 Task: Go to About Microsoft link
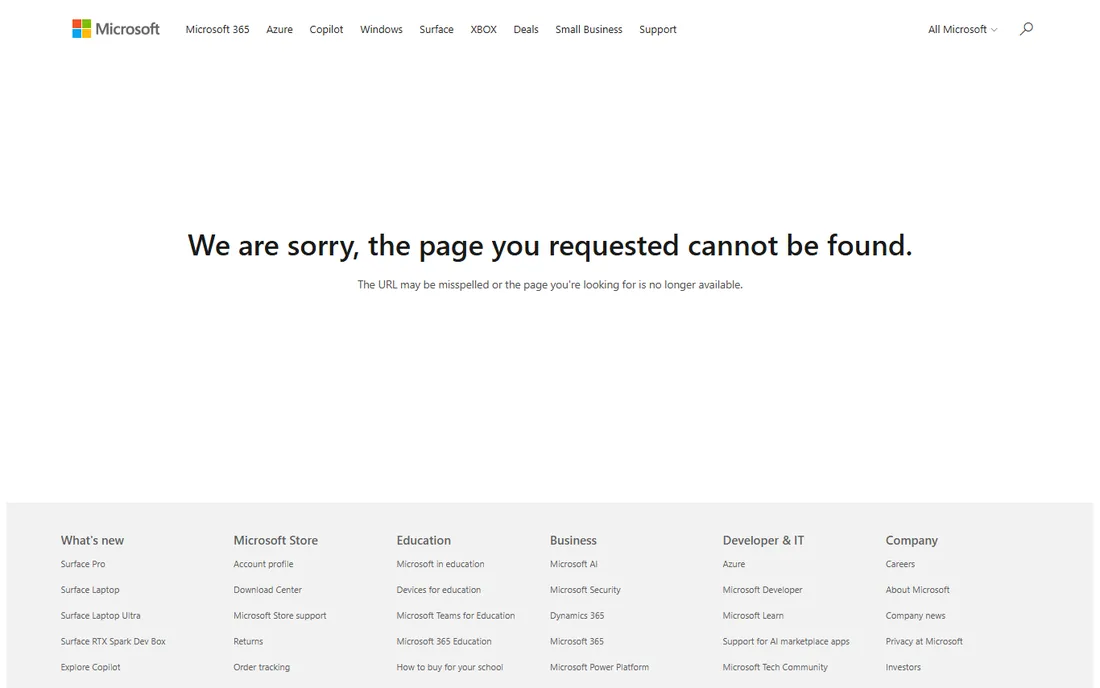(918, 590)
